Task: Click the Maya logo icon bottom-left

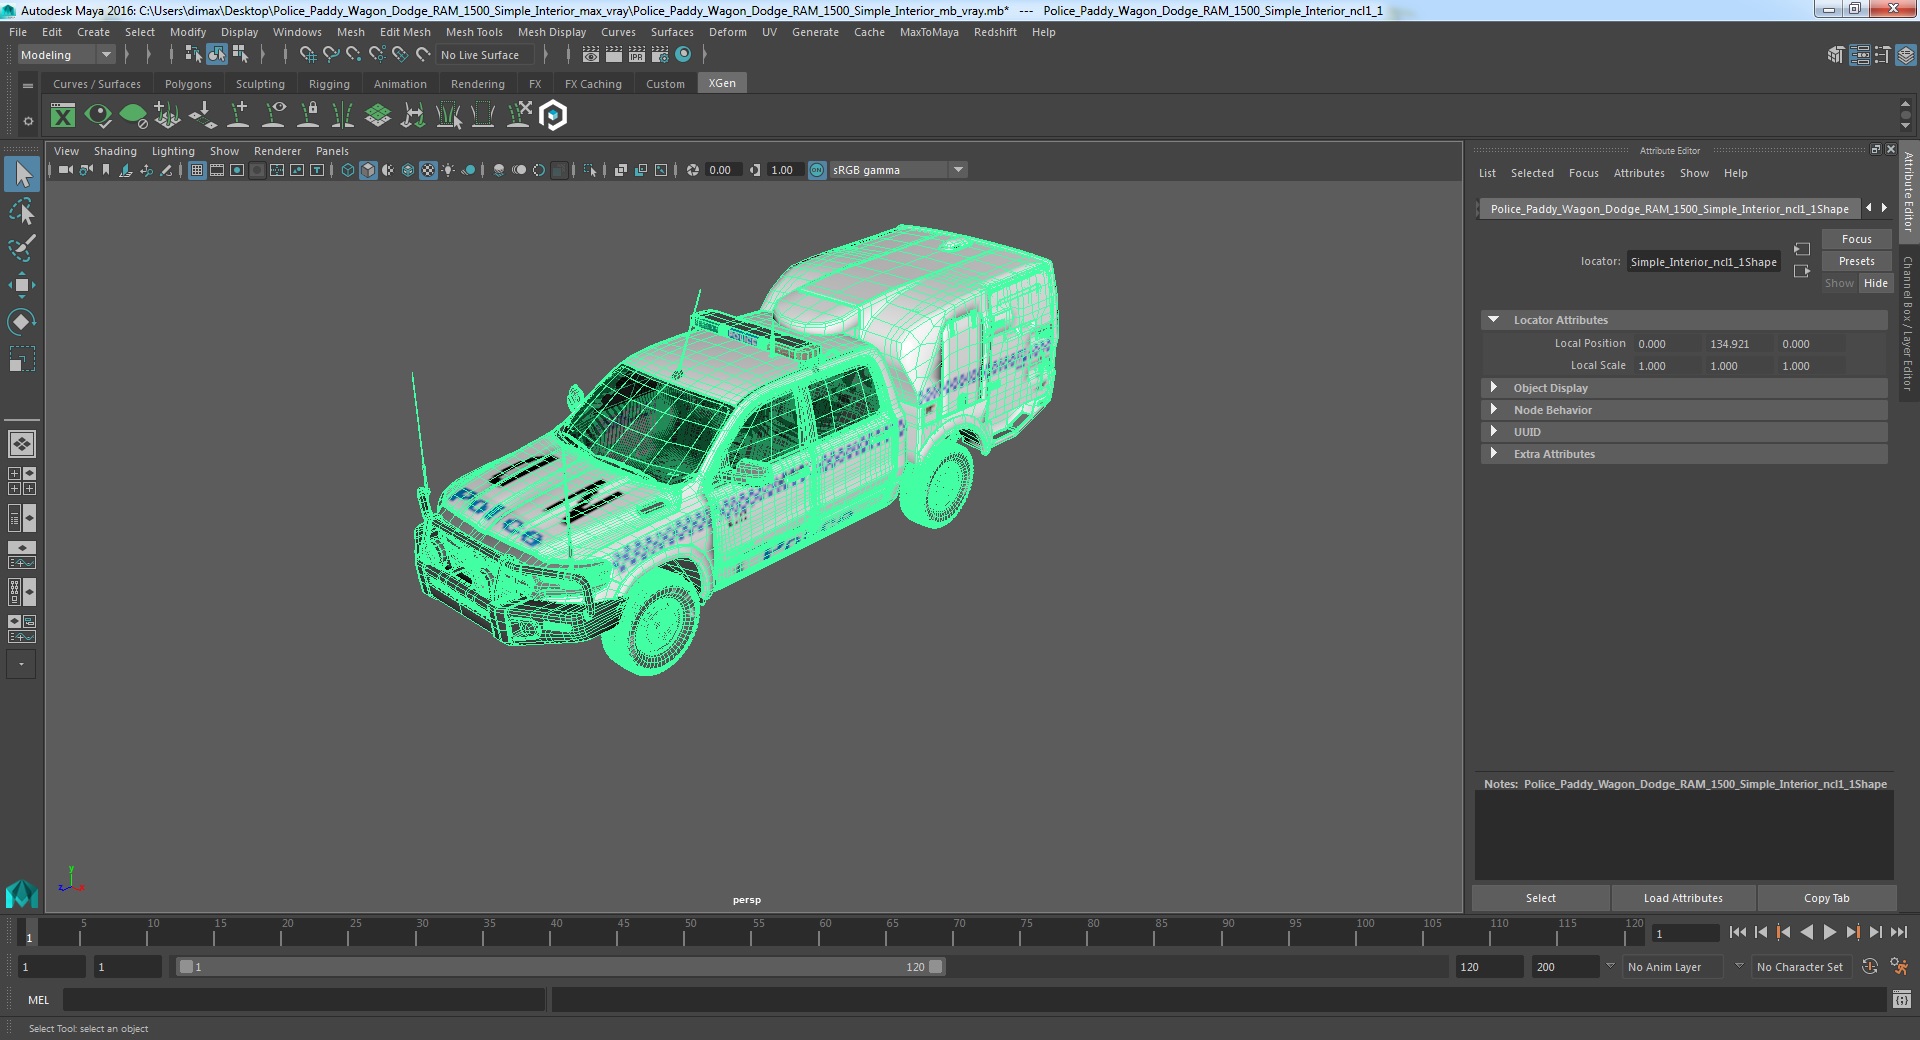Action: [21, 892]
